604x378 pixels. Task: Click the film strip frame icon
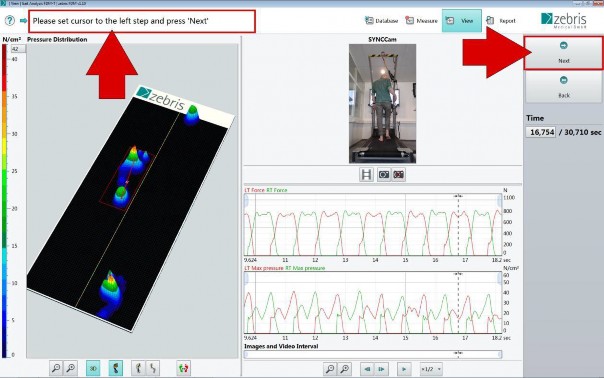click(366, 175)
